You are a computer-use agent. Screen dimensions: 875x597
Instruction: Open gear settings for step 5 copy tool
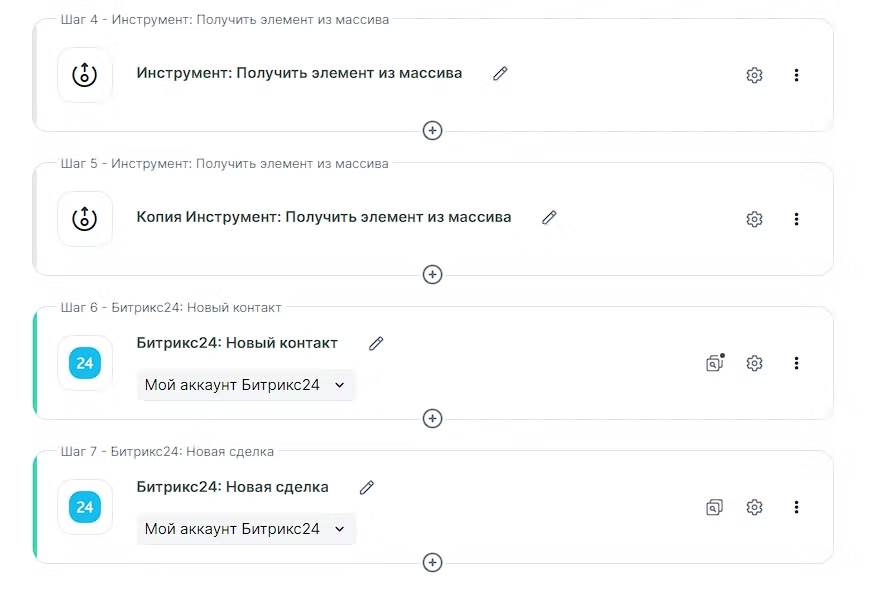pyautogui.click(x=754, y=219)
